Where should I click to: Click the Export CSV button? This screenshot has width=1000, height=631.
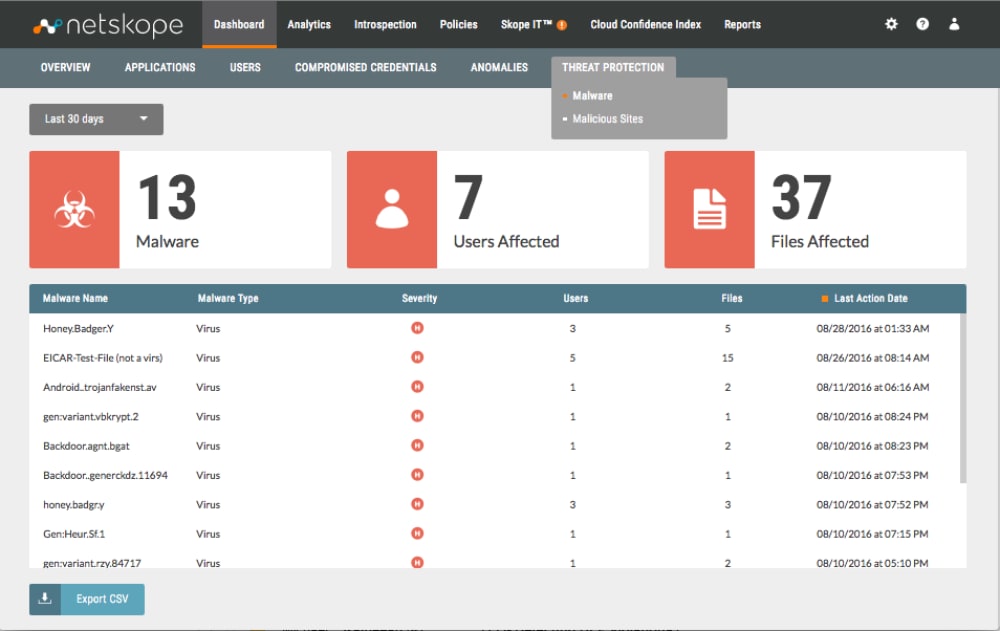[87, 599]
